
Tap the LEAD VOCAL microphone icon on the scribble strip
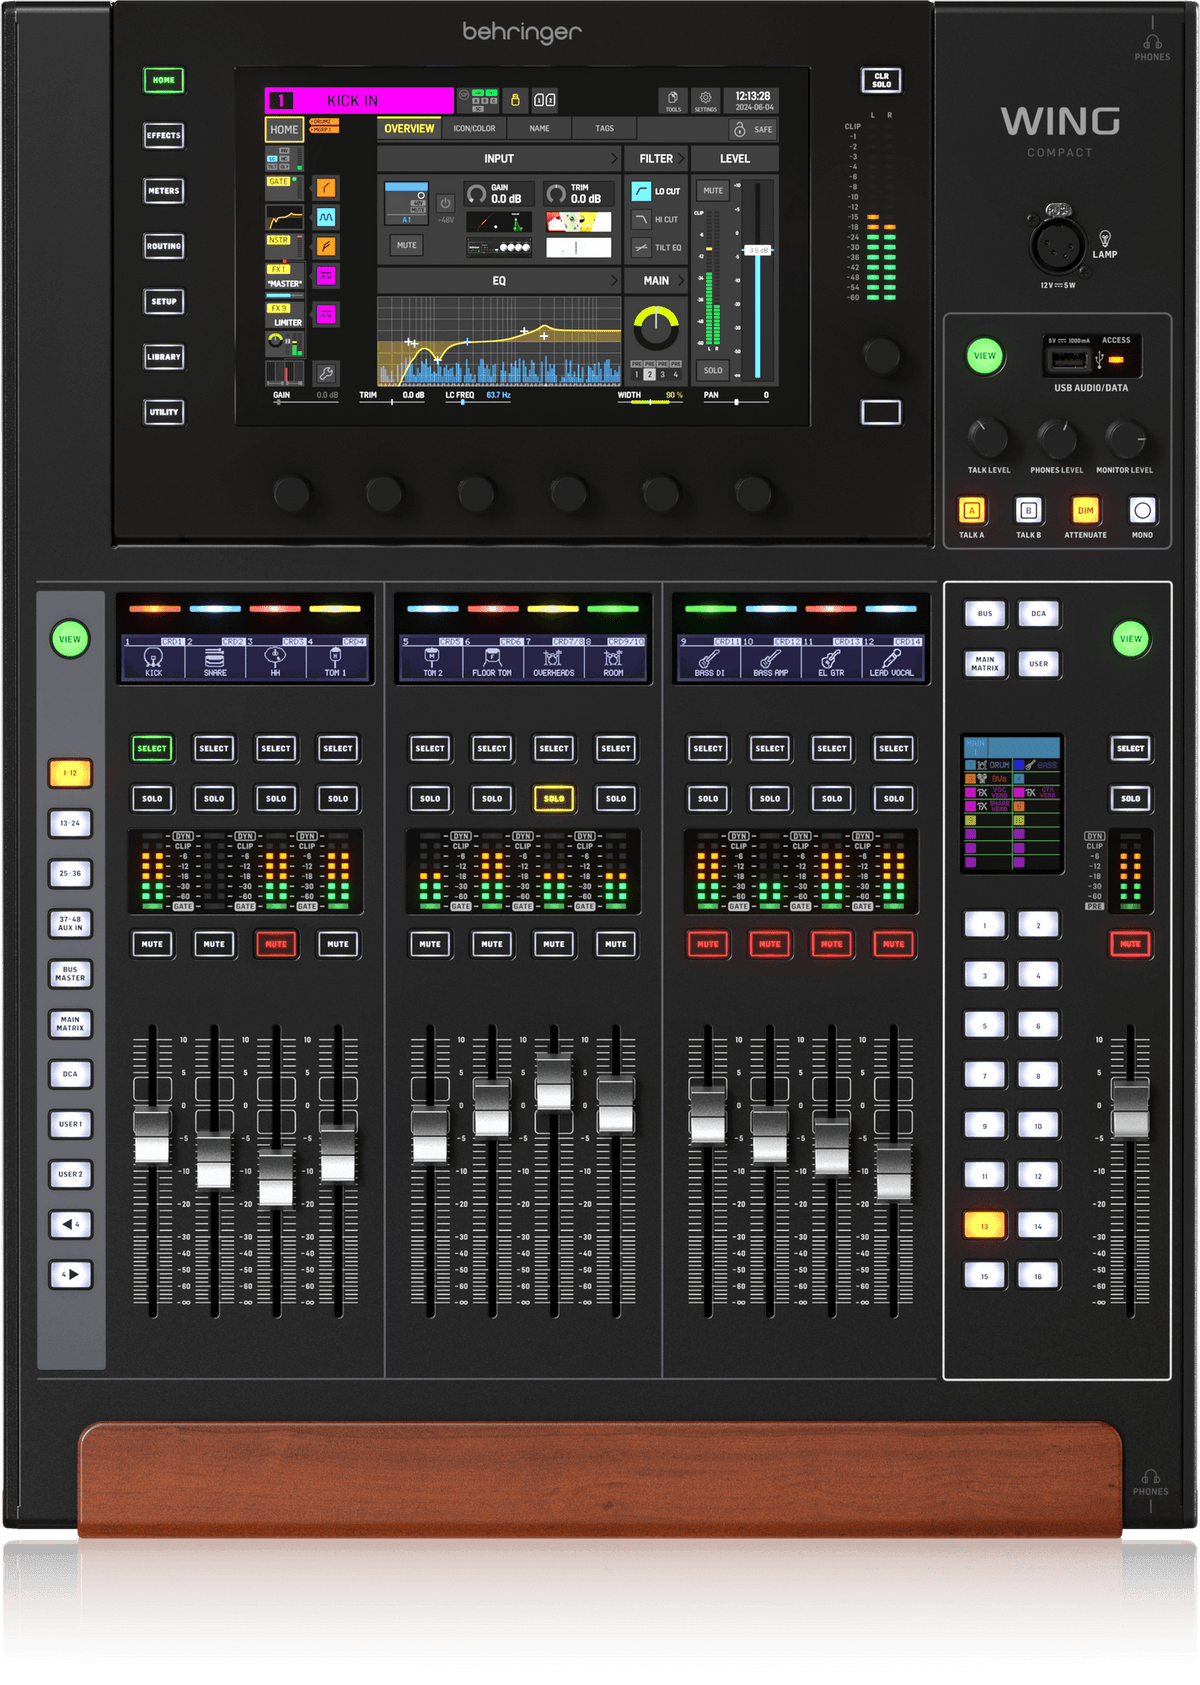[891, 657]
